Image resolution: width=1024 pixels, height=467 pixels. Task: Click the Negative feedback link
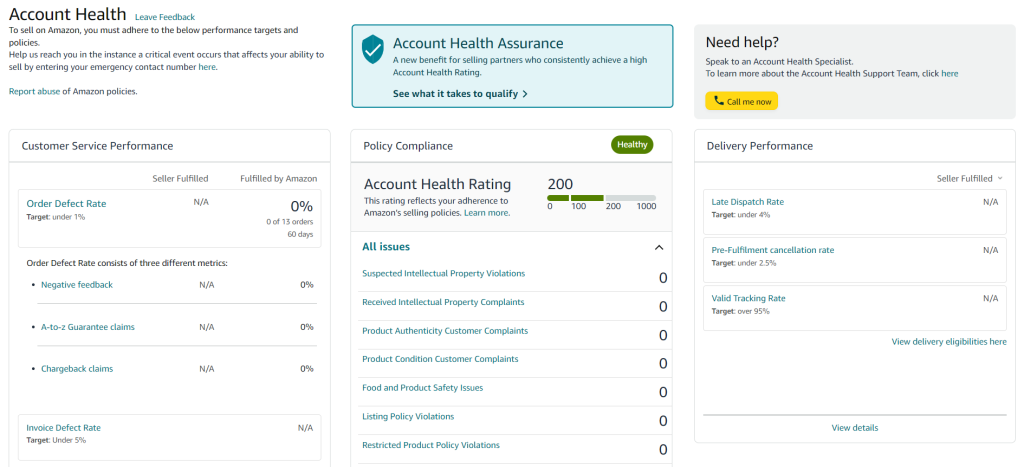[77, 285]
